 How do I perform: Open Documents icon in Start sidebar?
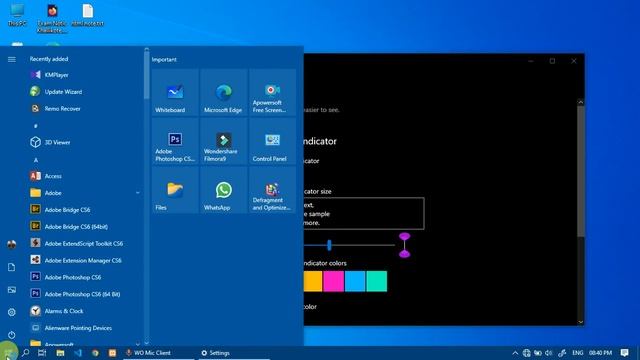[11, 267]
